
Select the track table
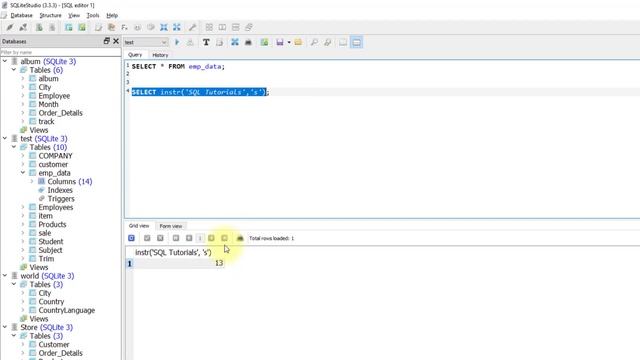click(x=46, y=121)
